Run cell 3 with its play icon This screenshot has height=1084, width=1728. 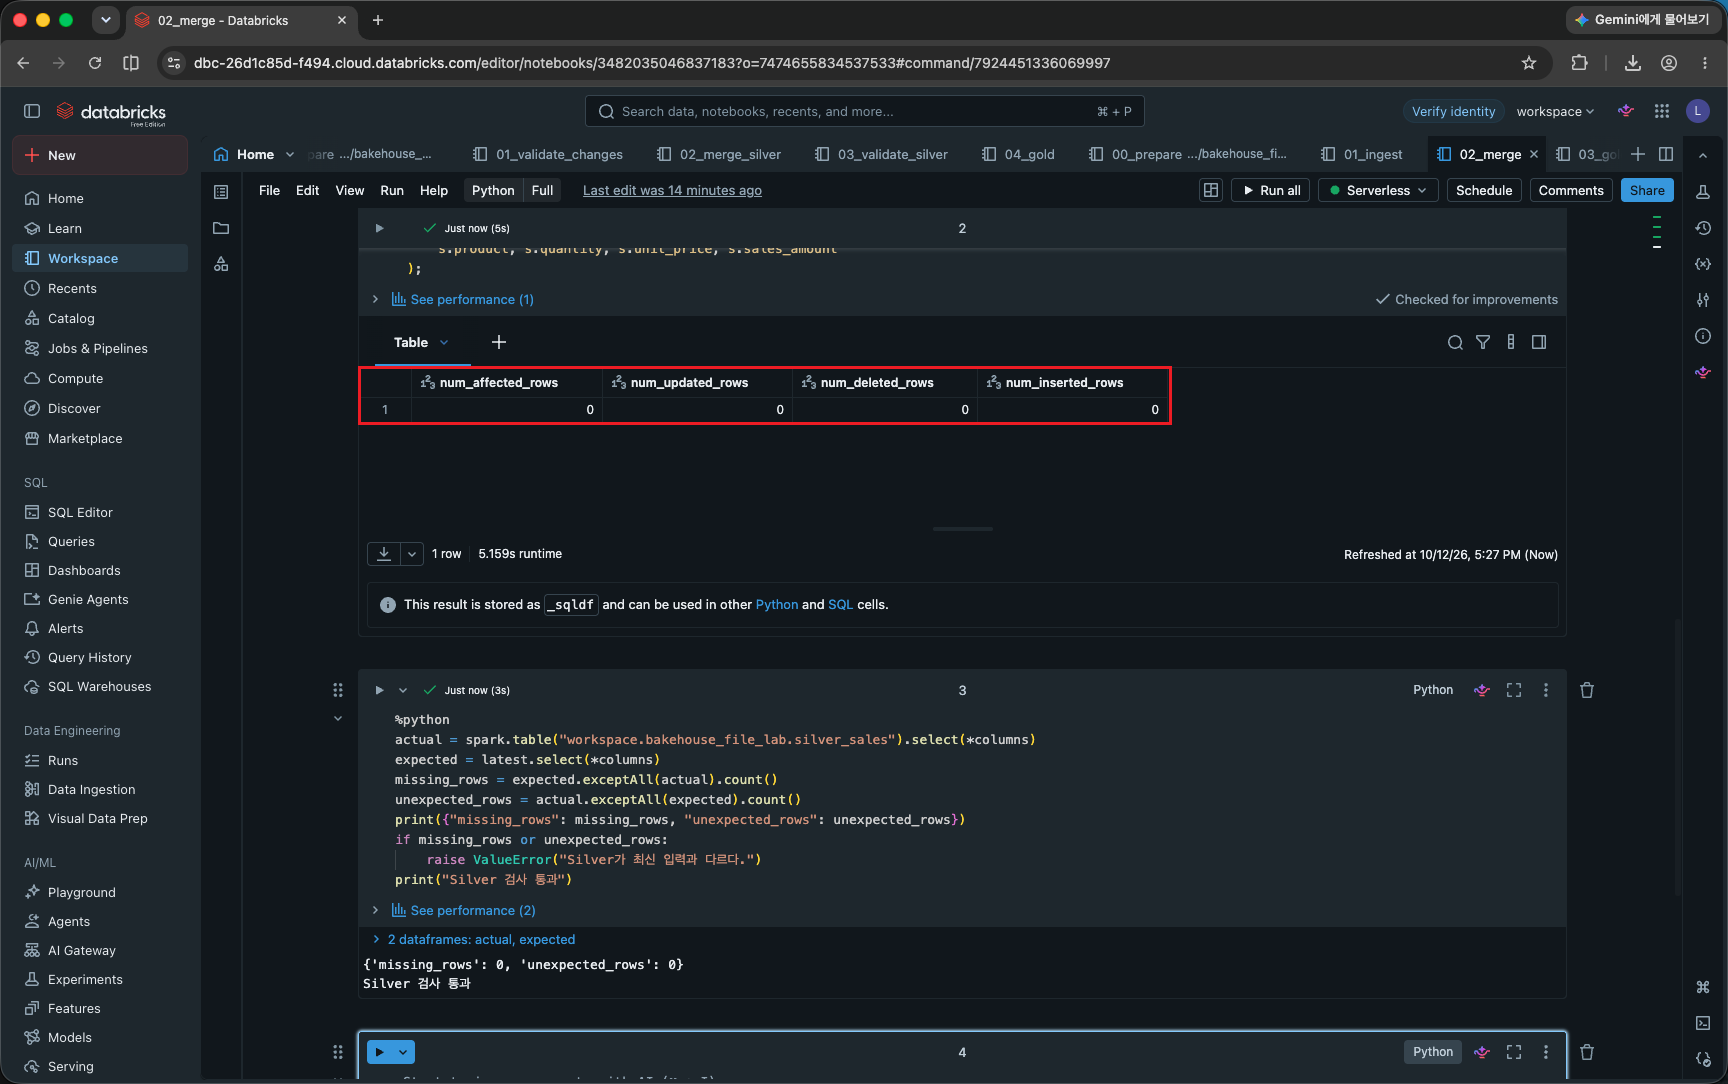379,690
